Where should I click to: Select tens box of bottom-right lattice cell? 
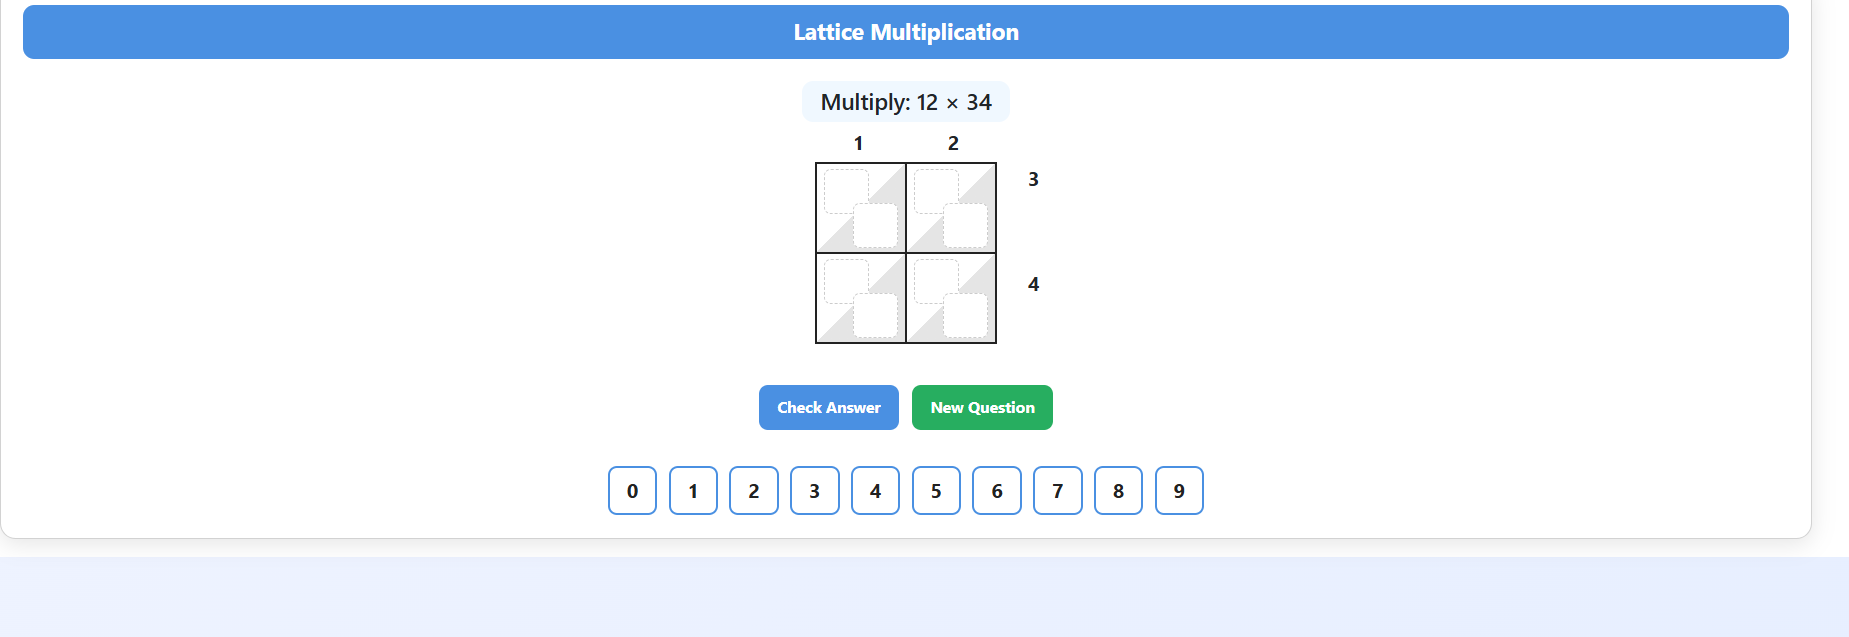935,281
